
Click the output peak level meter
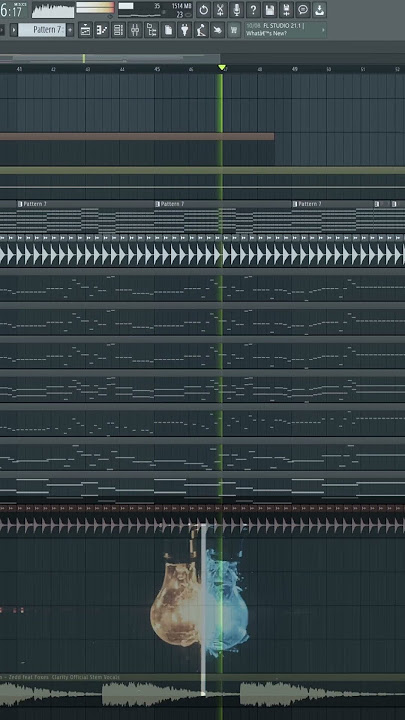[95, 8]
